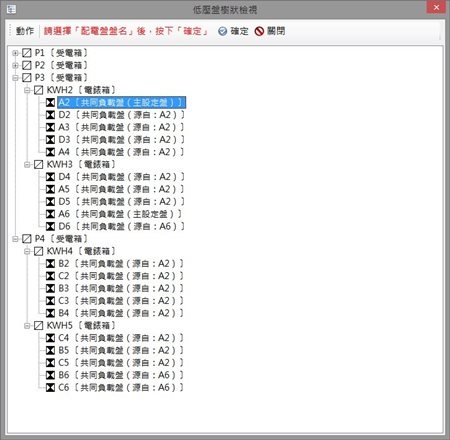The width and height of the screenshot is (450, 440).
Task: Click the red 關閉 prohibition icon
Action: click(x=259, y=31)
